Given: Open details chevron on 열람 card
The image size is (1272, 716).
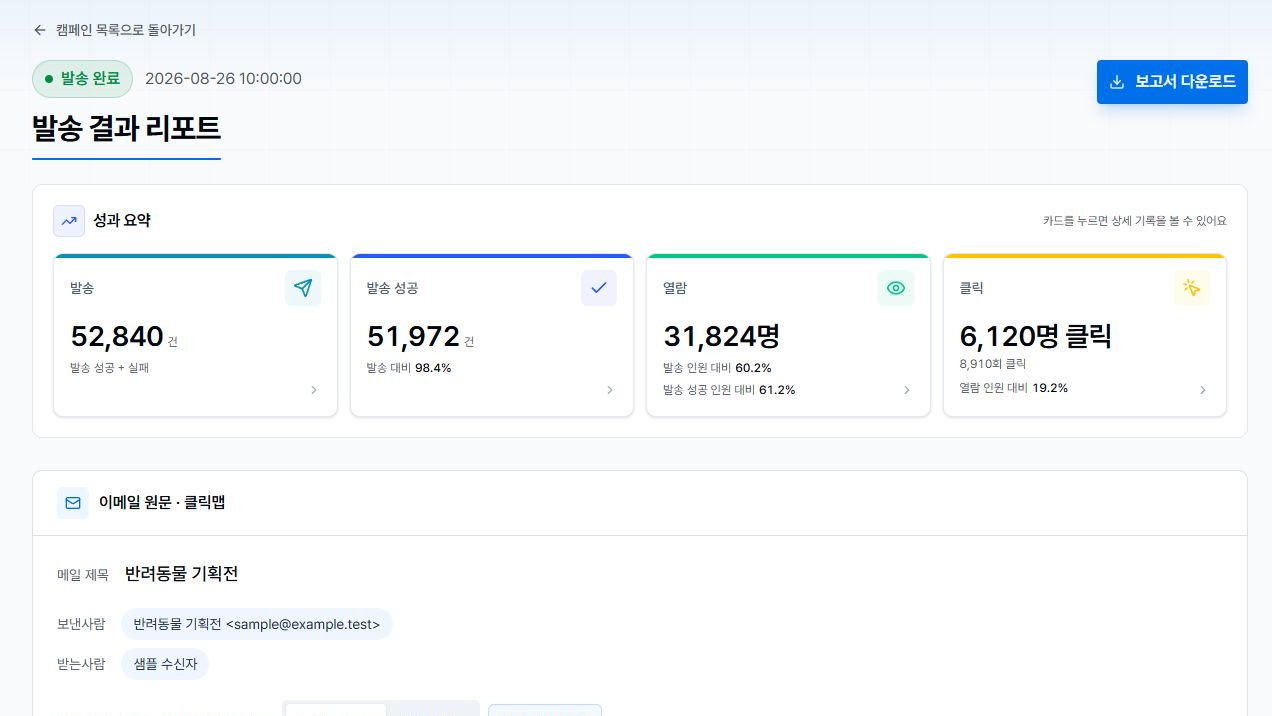Looking at the screenshot, I should click(x=907, y=390).
